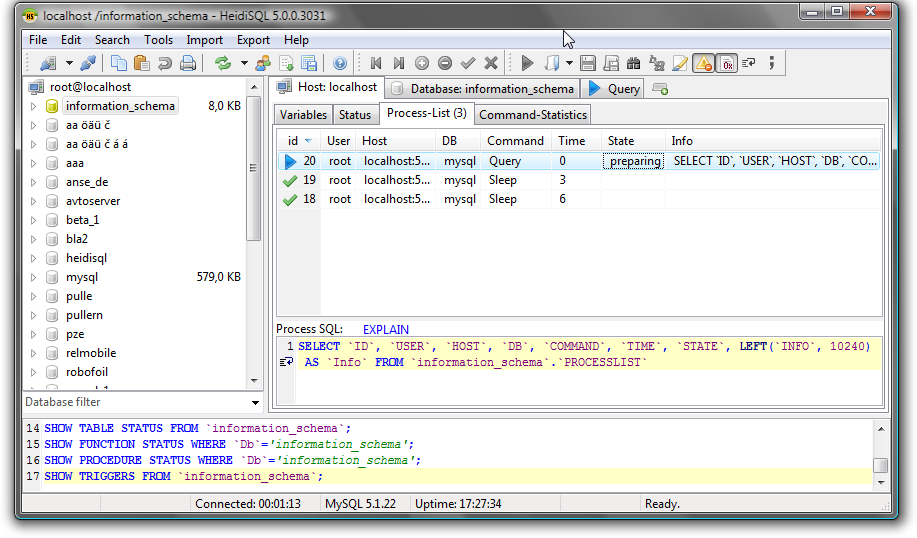The width and height of the screenshot is (917, 538).
Task: Switch to the Command-Statistics tab
Action: [x=533, y=115]
